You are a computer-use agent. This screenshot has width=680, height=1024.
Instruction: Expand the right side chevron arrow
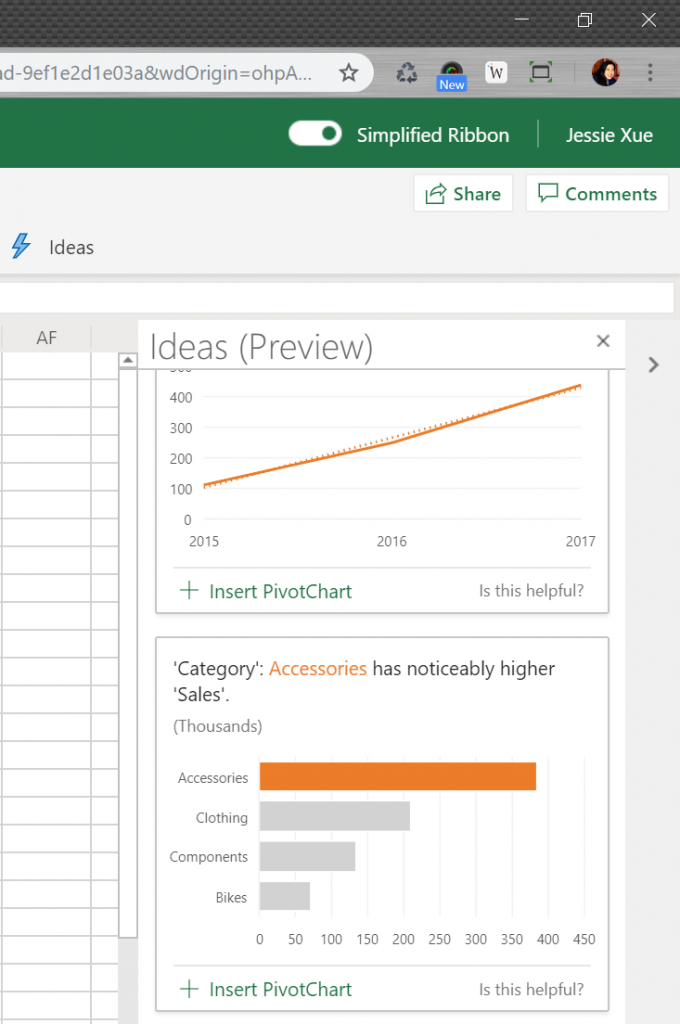coord(653,365)
